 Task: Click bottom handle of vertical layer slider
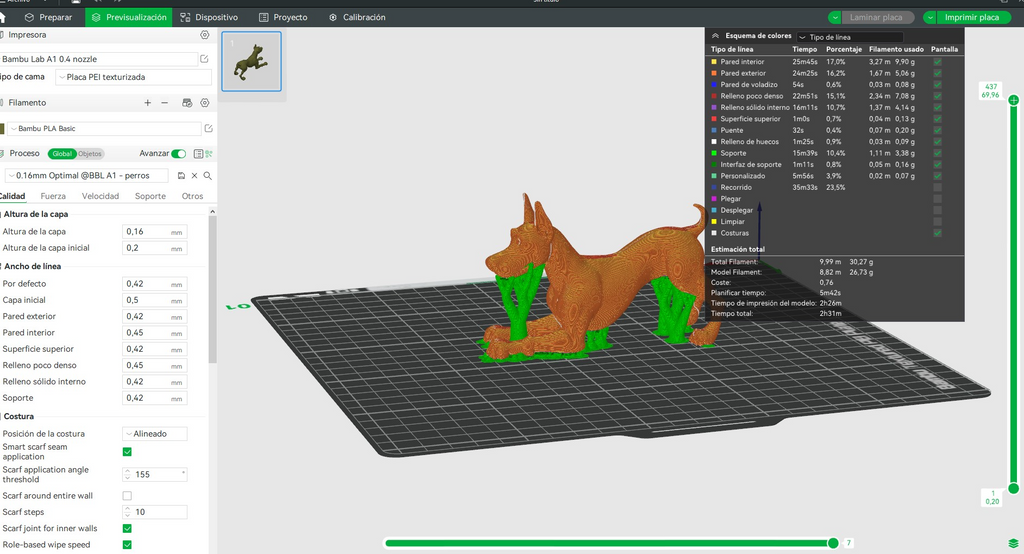1014,488
